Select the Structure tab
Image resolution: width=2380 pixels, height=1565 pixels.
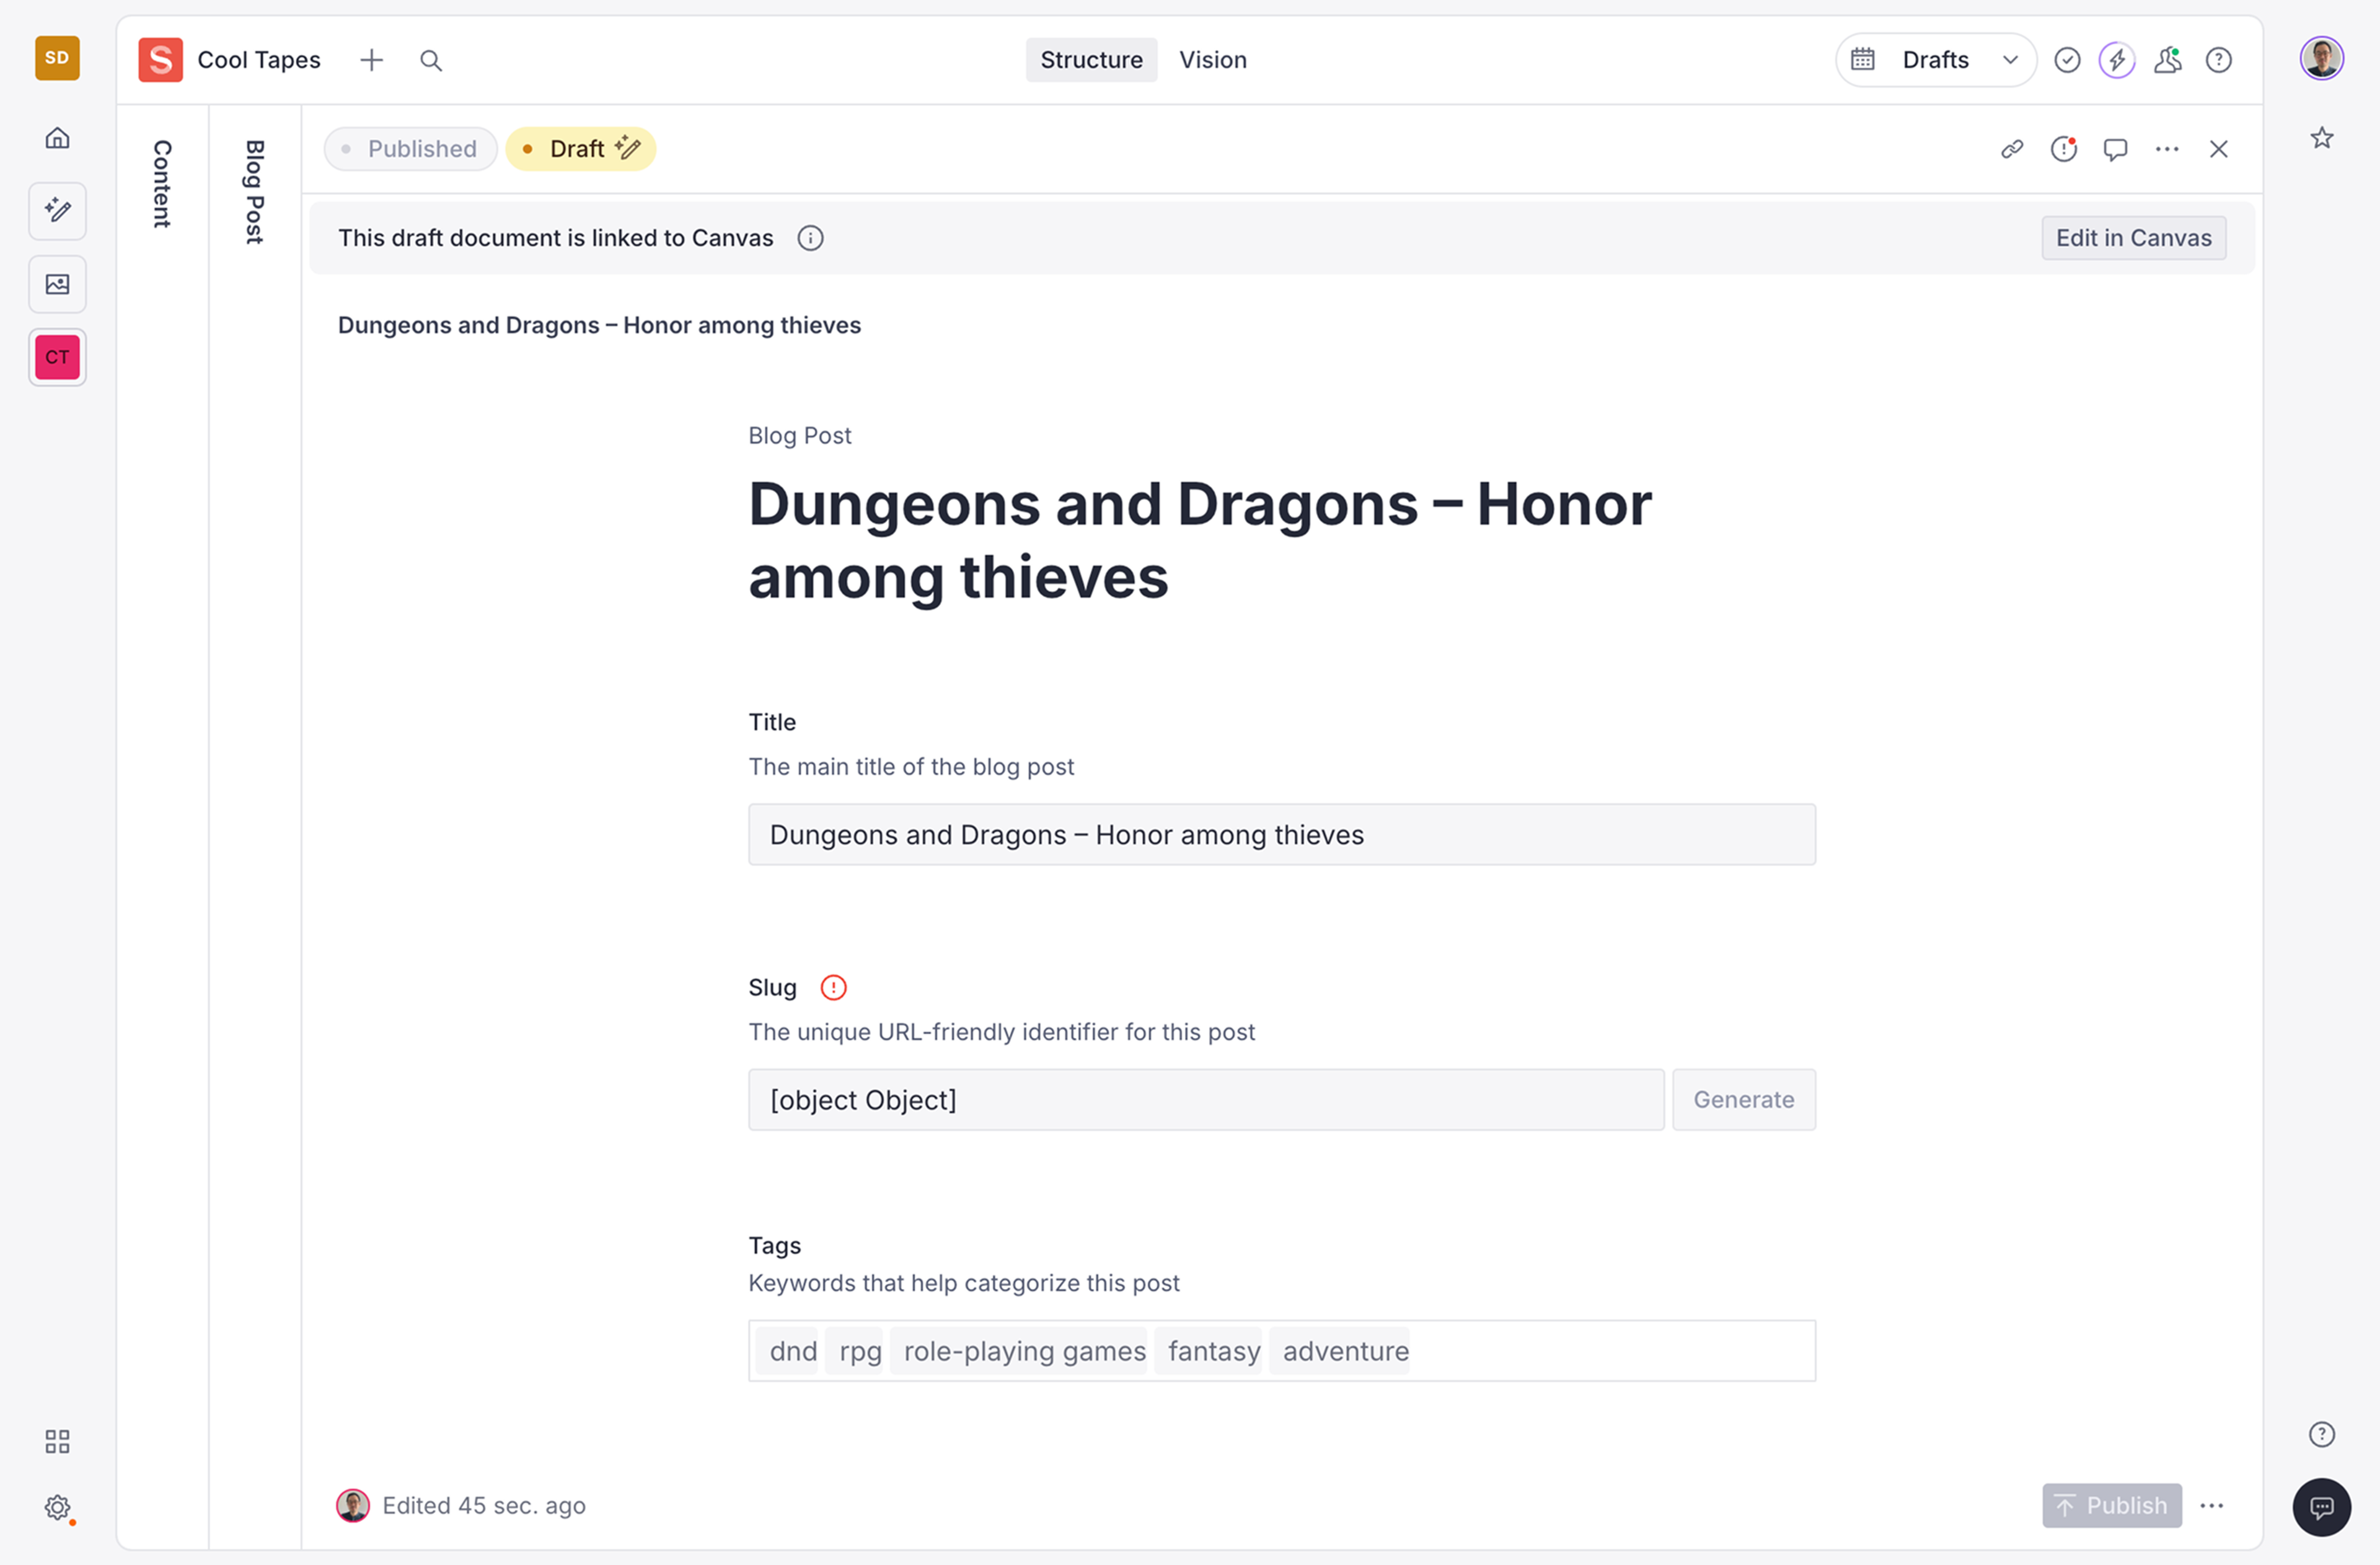coord(1091,60)
